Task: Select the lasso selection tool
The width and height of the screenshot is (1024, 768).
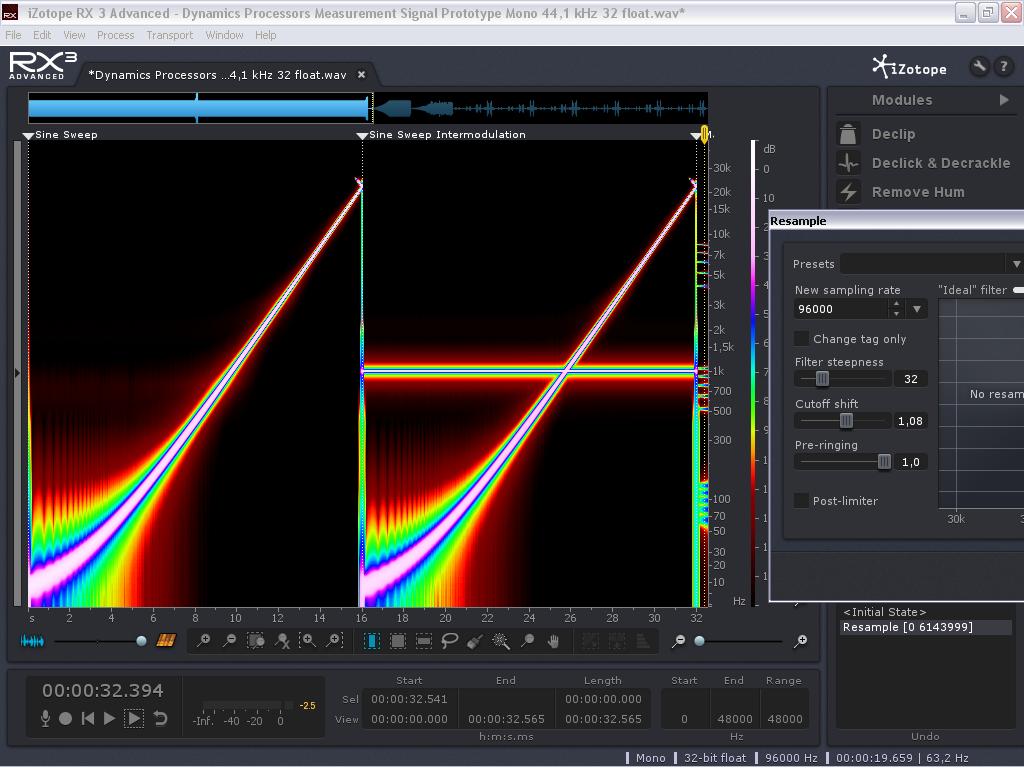Action: coord(450,641)
